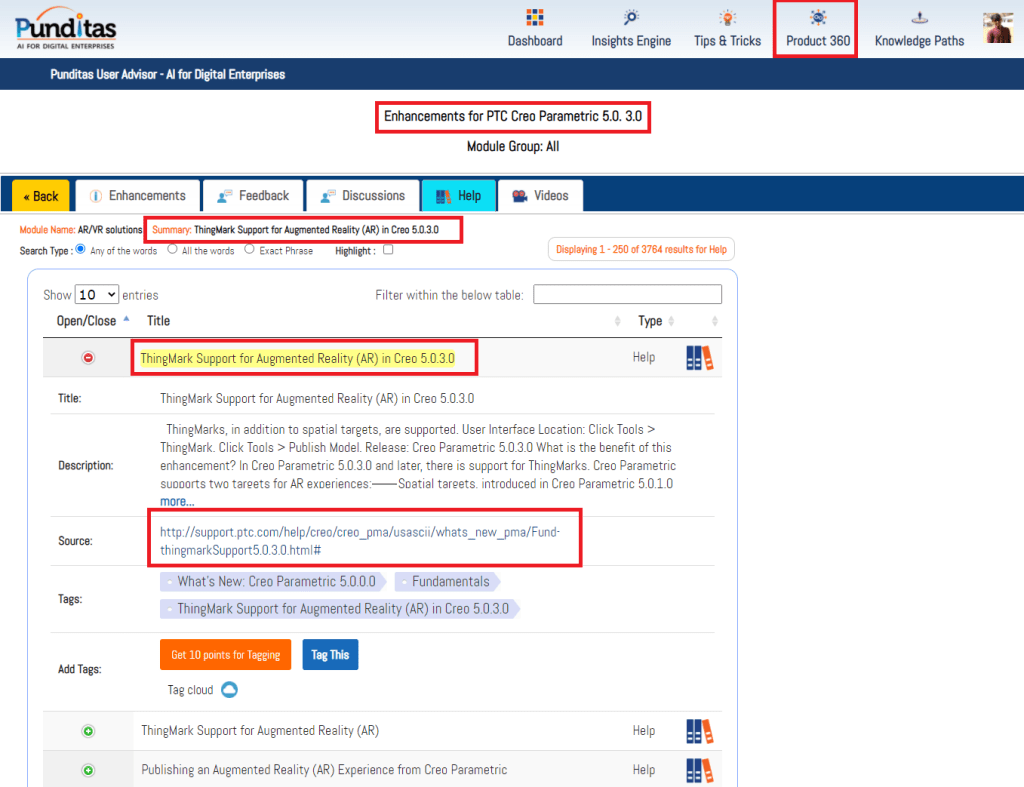Click the Tag This button
The width and height of the screenshot is (1024, 787).
330,655
